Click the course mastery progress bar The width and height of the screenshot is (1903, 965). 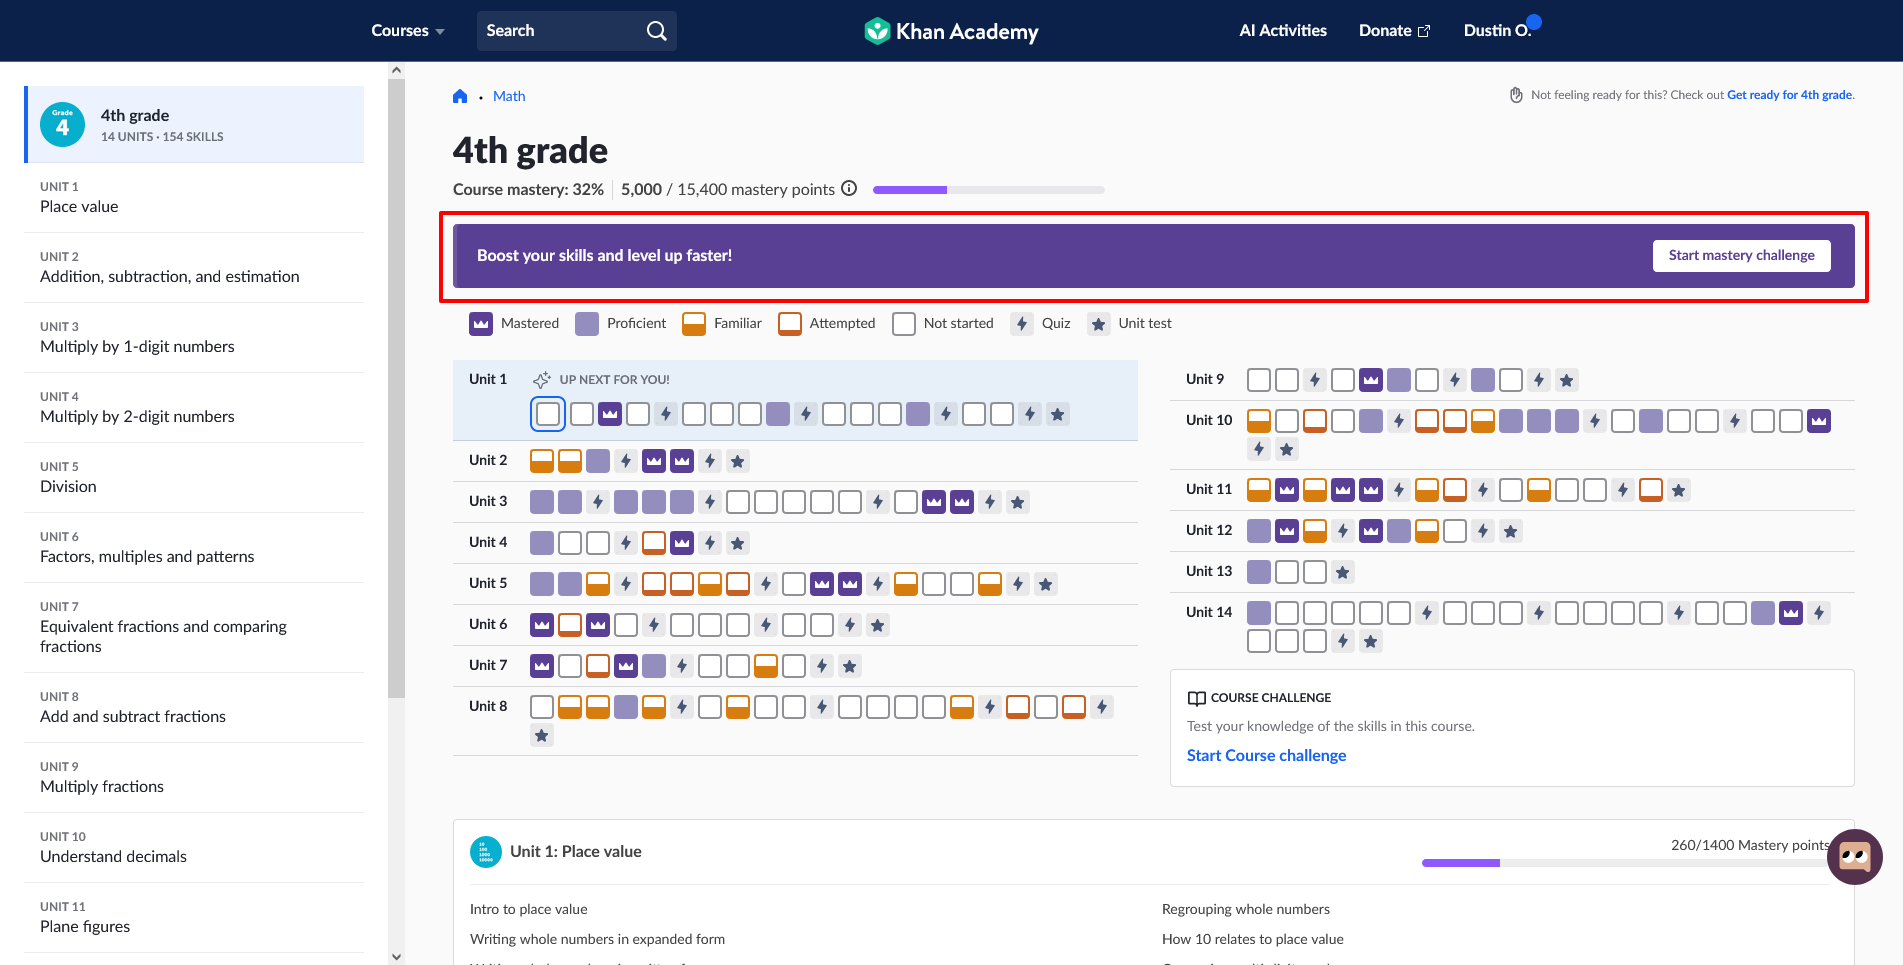[x=988, y=190]
